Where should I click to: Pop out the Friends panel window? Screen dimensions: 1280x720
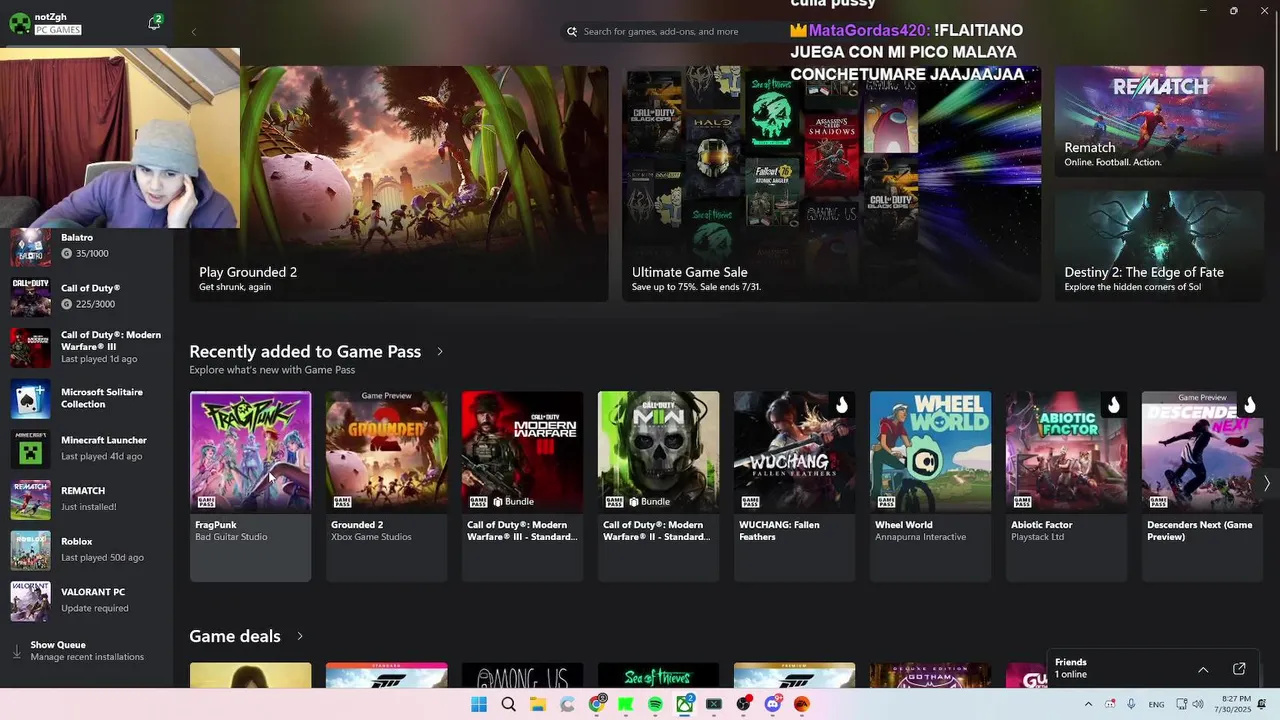(1239, 669)
